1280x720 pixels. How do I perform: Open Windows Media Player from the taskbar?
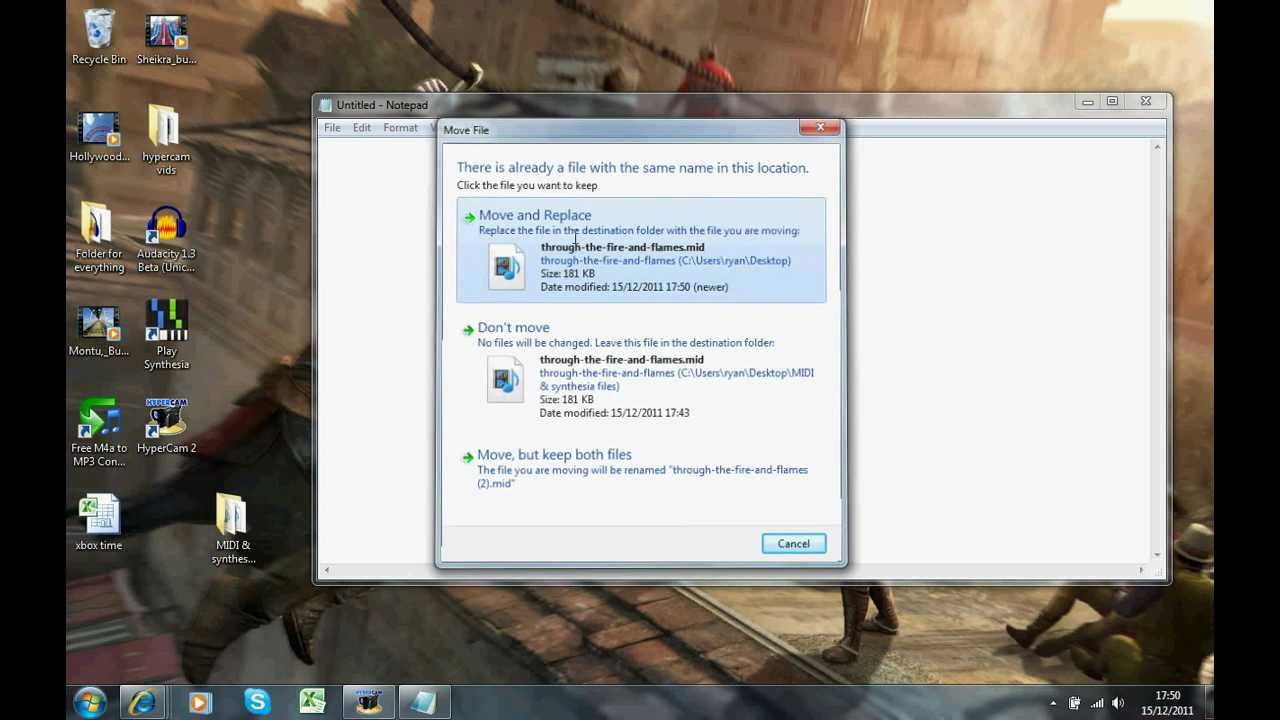[x=199, y=703]
